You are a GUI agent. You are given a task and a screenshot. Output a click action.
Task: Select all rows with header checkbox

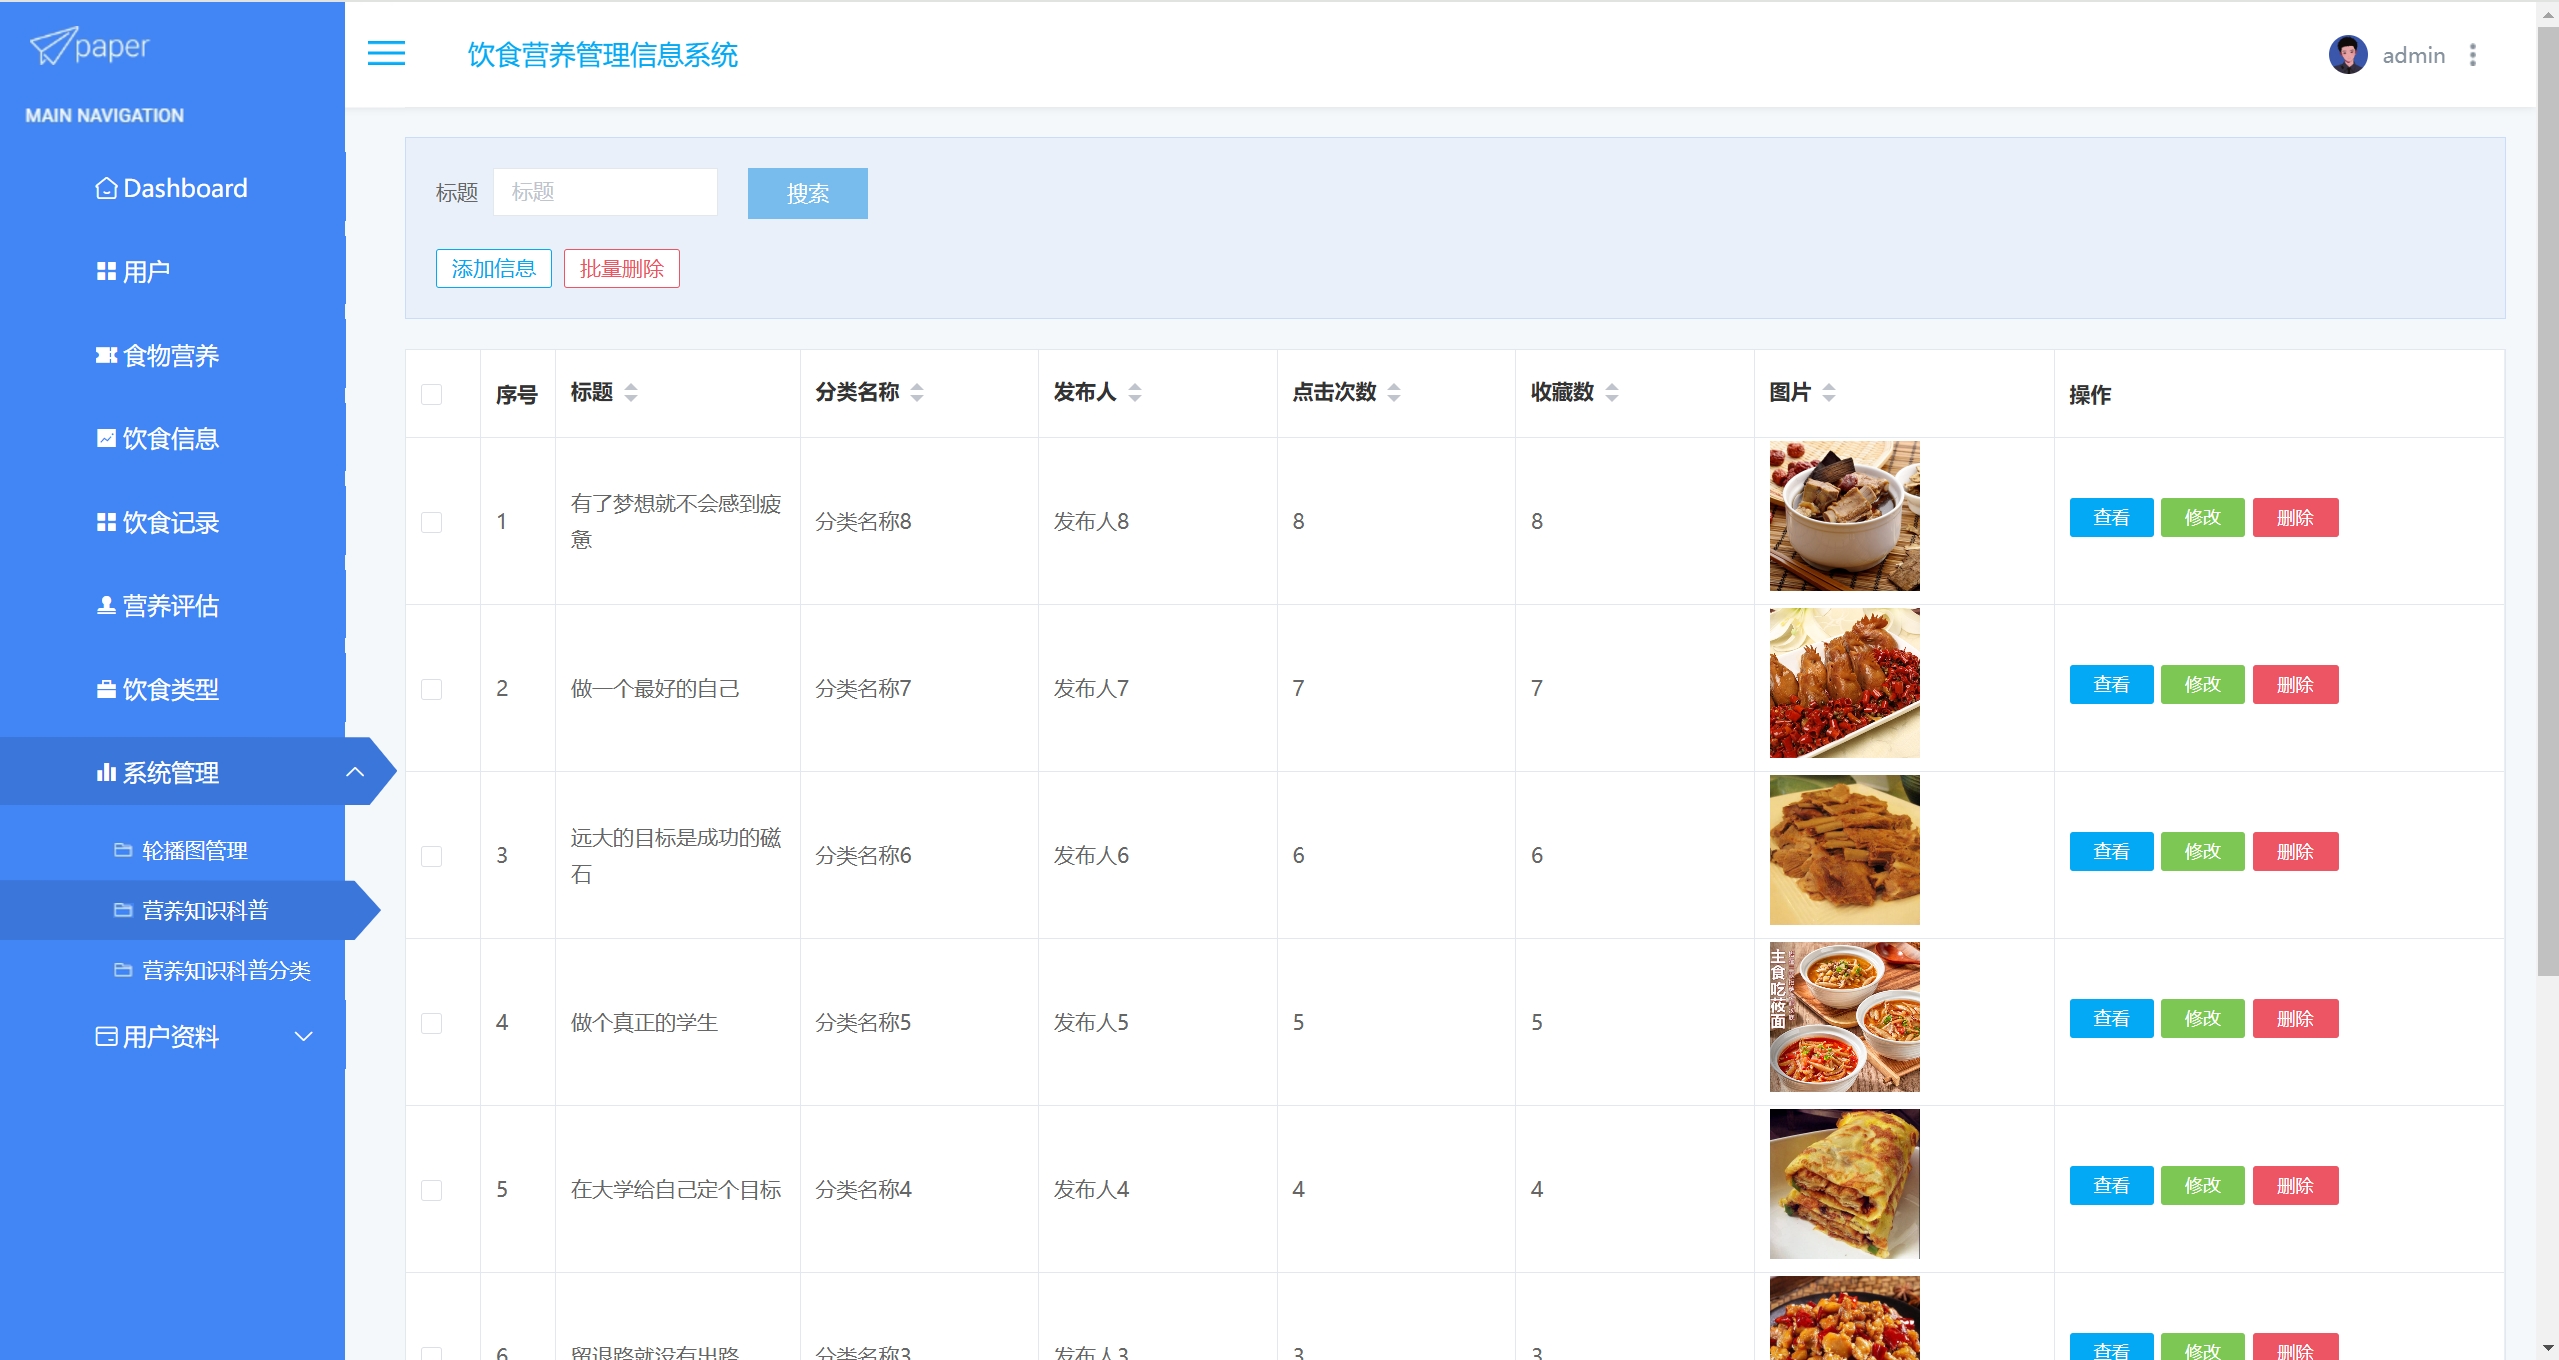point(432,394)
